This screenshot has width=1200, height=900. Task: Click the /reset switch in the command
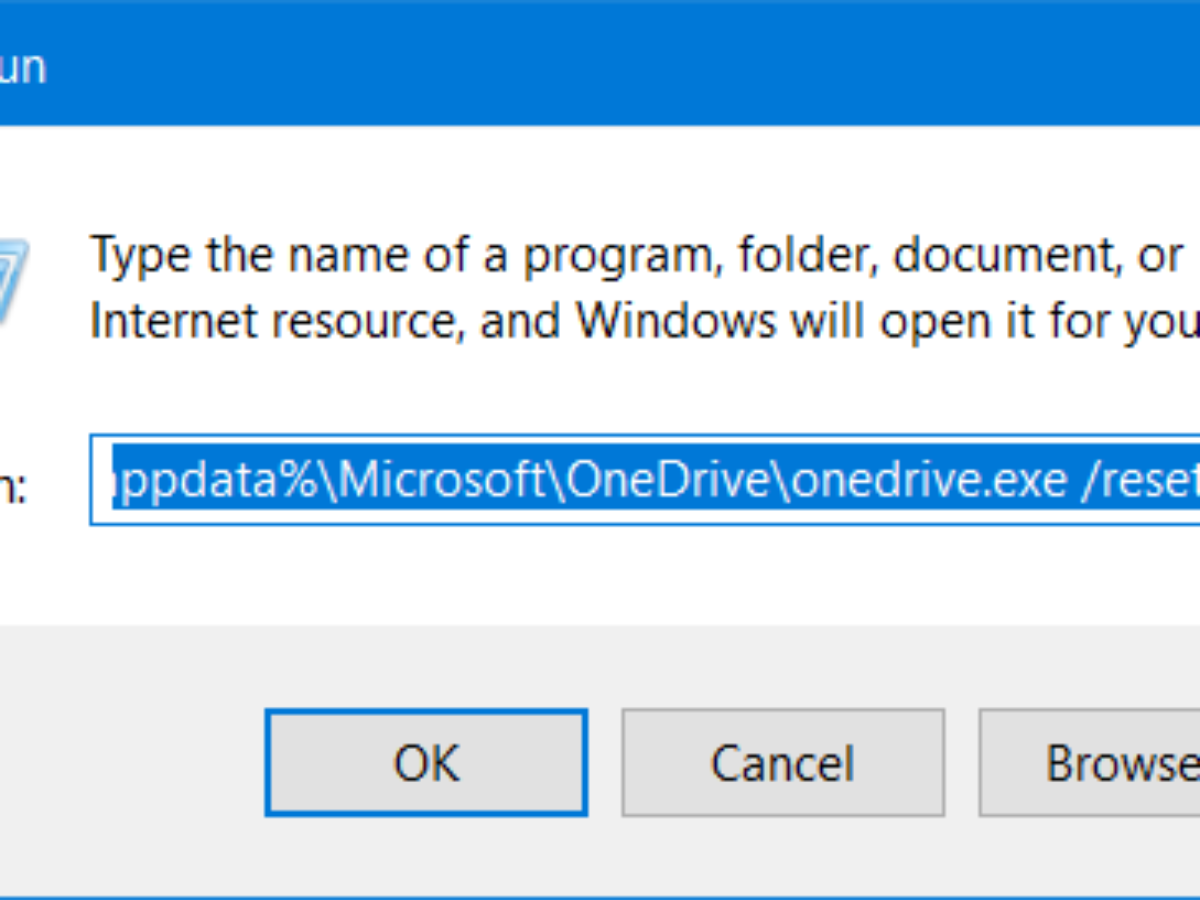1140,481
